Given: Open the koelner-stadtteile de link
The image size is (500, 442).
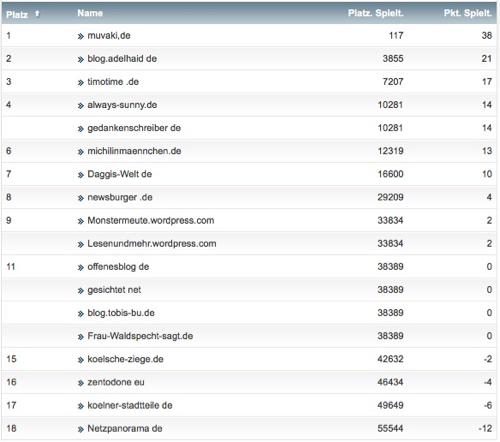Looking at the screenshot, I should (x=130, y=405).
